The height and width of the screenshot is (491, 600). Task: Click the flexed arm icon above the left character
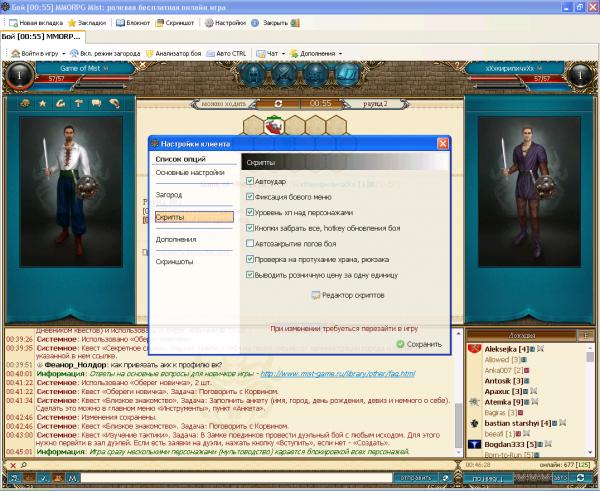pos(60,103)
